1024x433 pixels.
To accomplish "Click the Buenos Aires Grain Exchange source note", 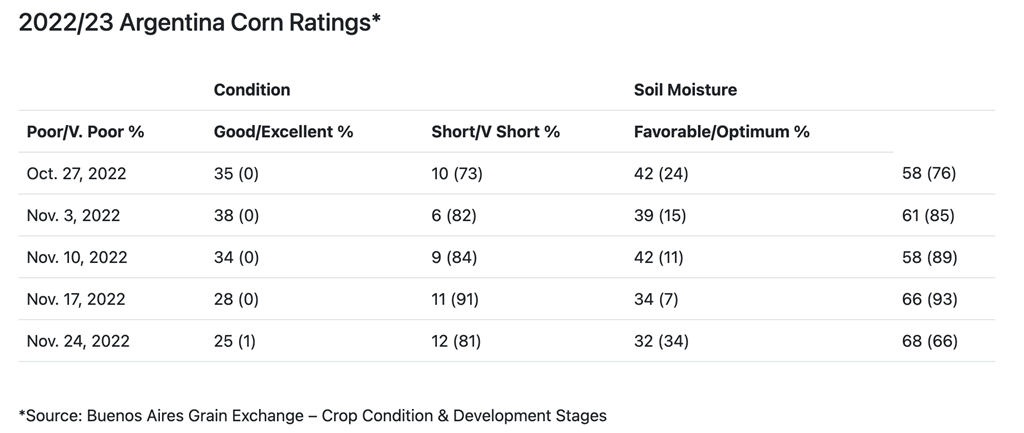I will 312,415.
